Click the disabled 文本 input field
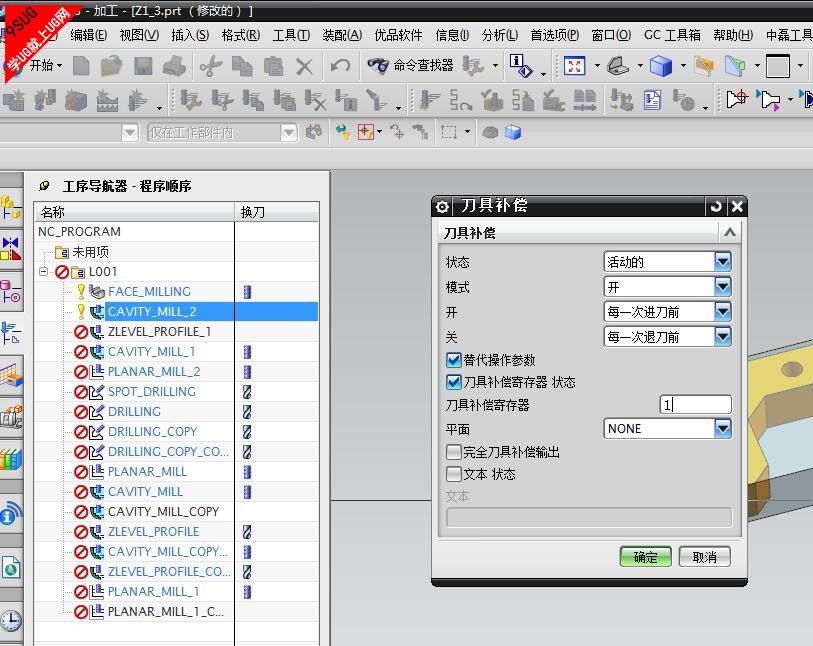The image size is (813, 646). click(x=588, y=517)
